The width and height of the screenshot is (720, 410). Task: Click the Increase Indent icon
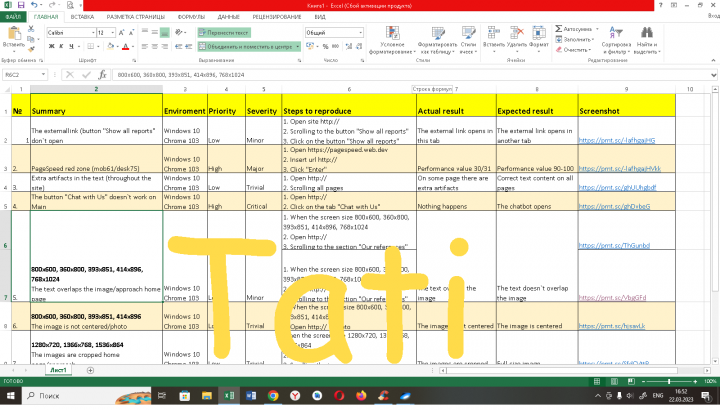point(188,46)
